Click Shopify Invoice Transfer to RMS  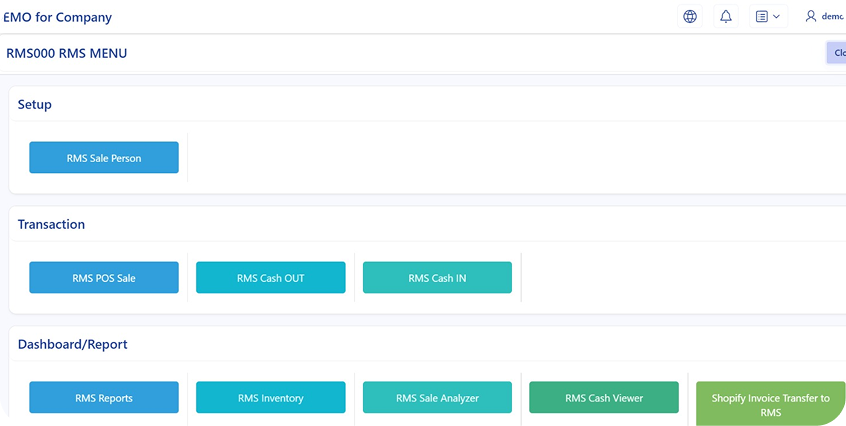[x=770, y=404]
